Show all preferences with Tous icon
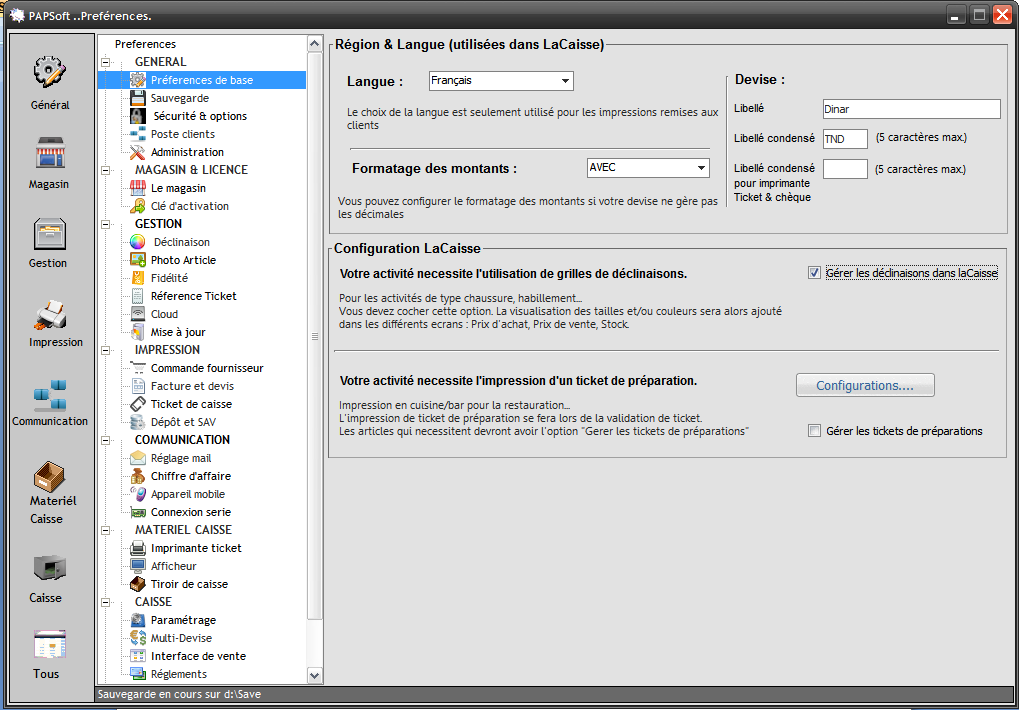Image resolution: width=1019 pixels, height=710 pixels. click(x=48, y=645)
